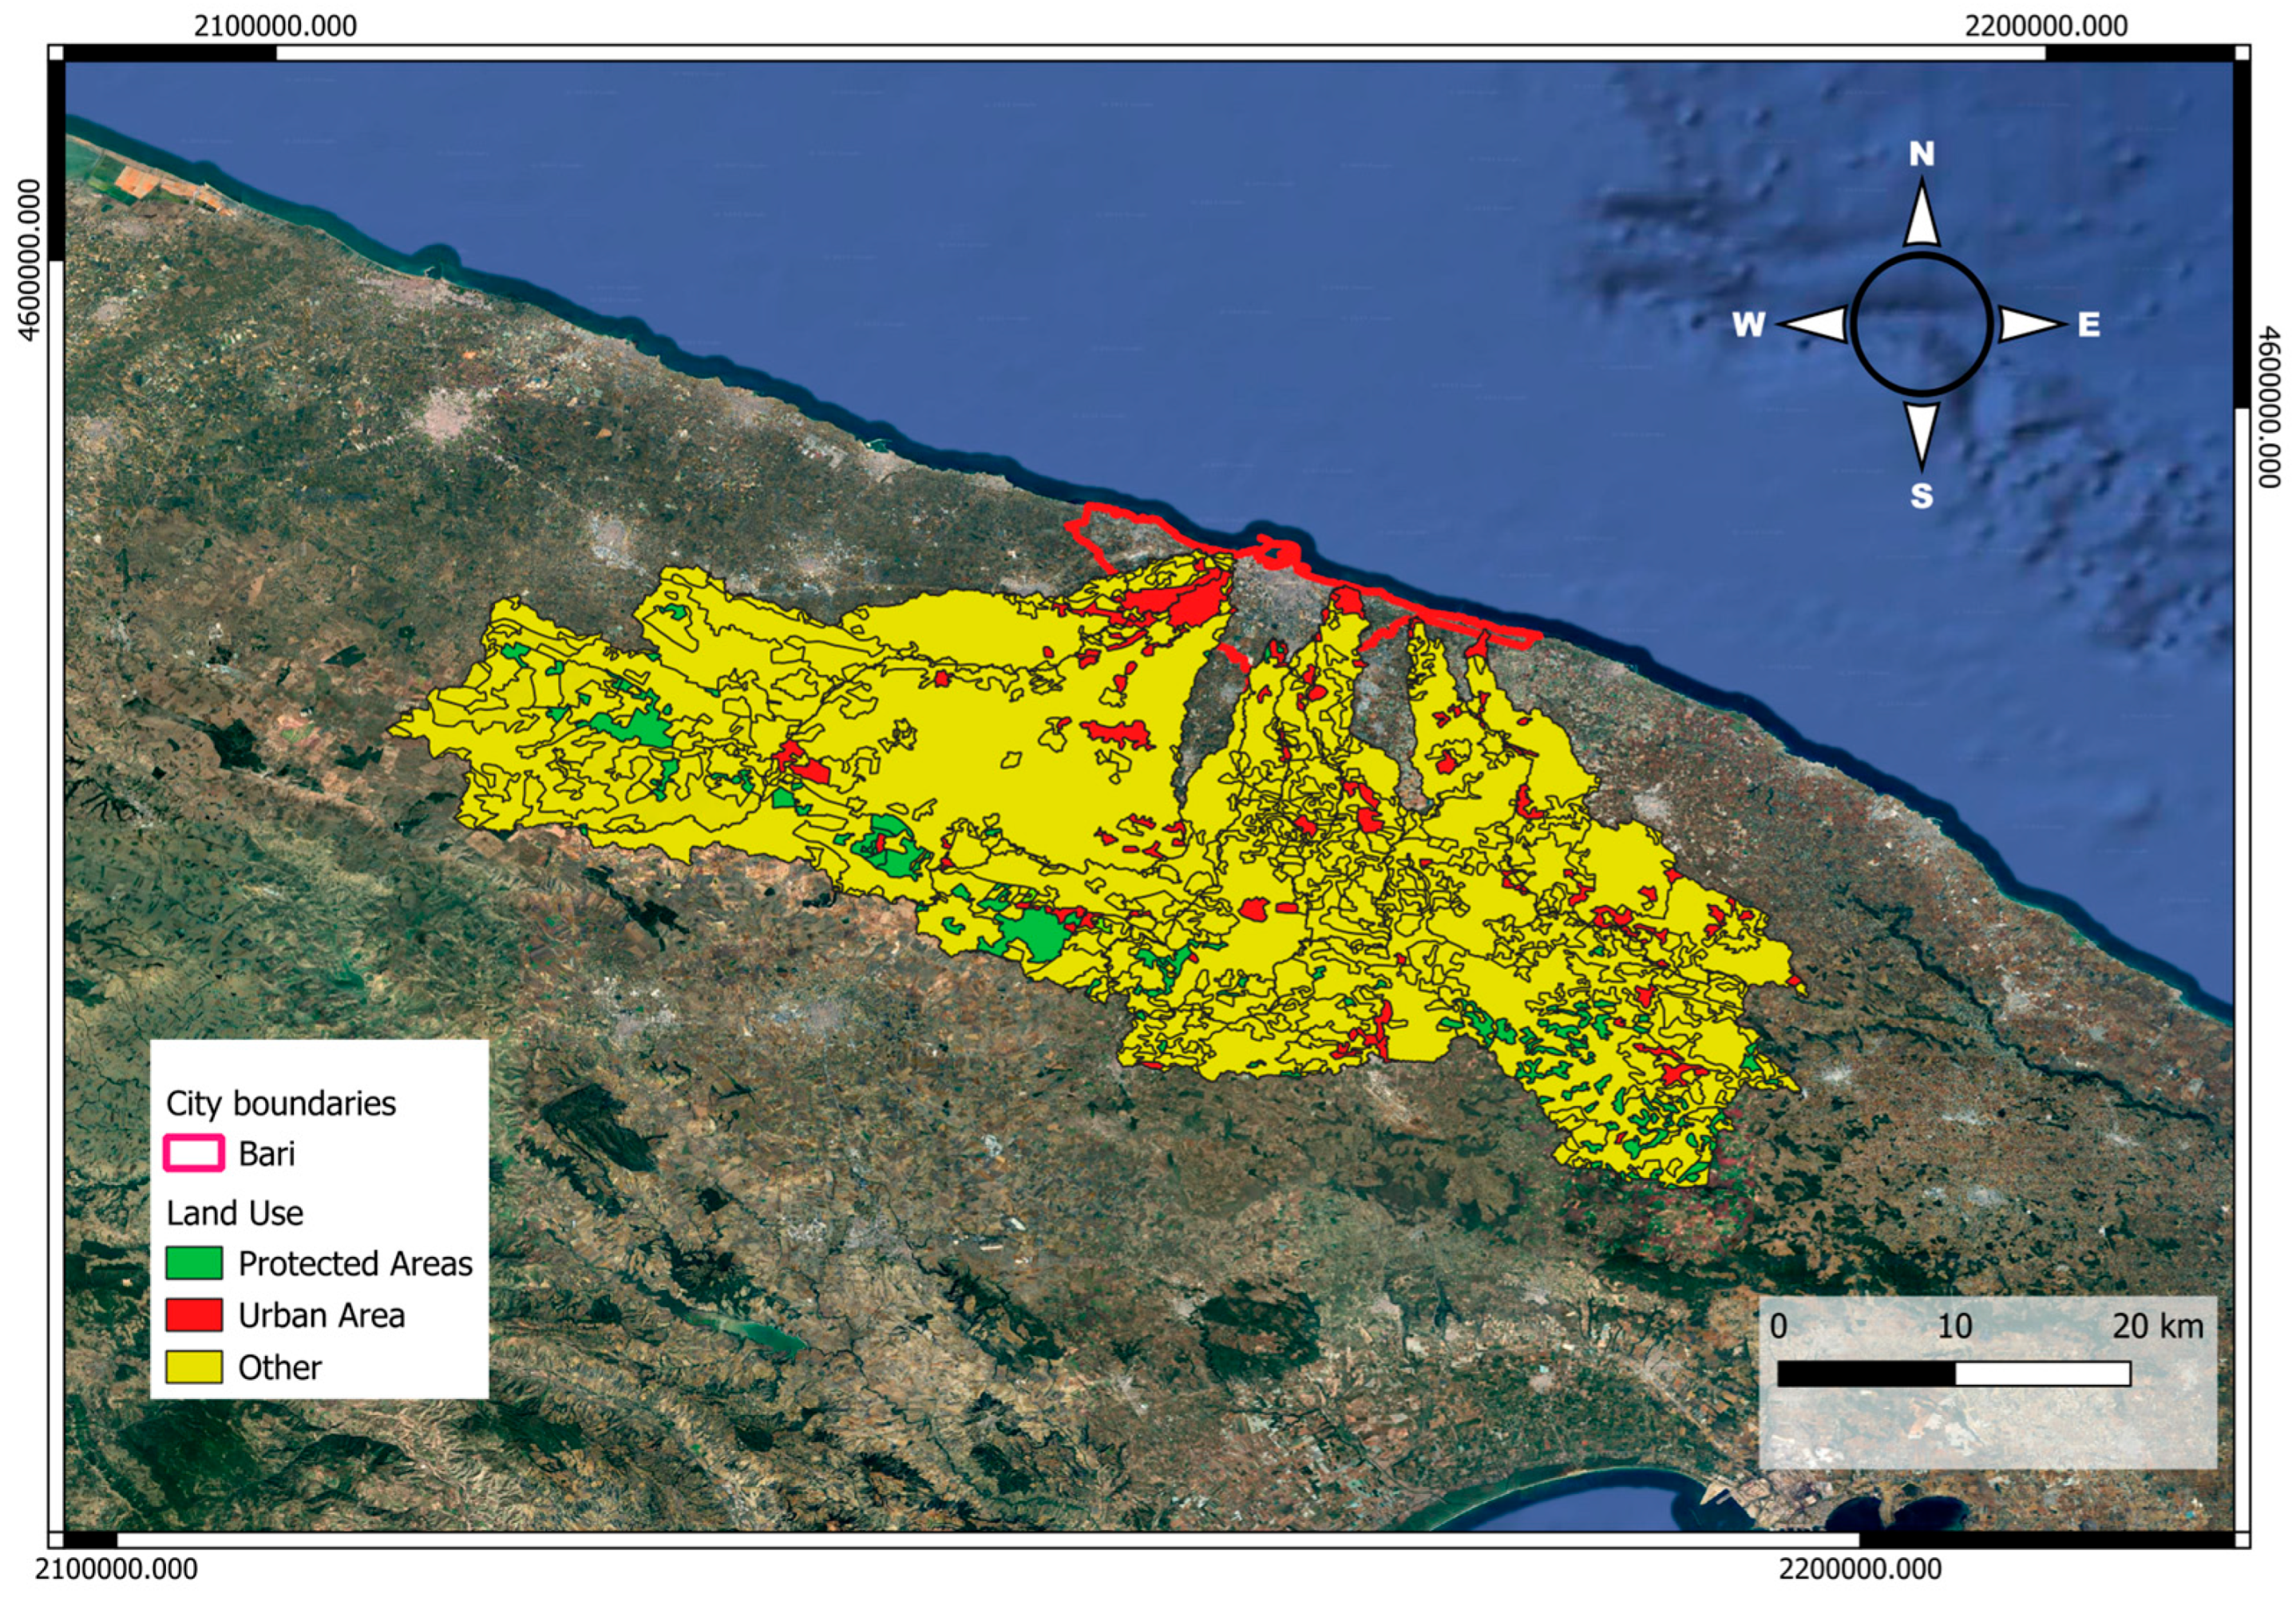Viewport: 2296px width, 1601px height.
Task: Click the N letter on the compass
Action: (1921, 154)
